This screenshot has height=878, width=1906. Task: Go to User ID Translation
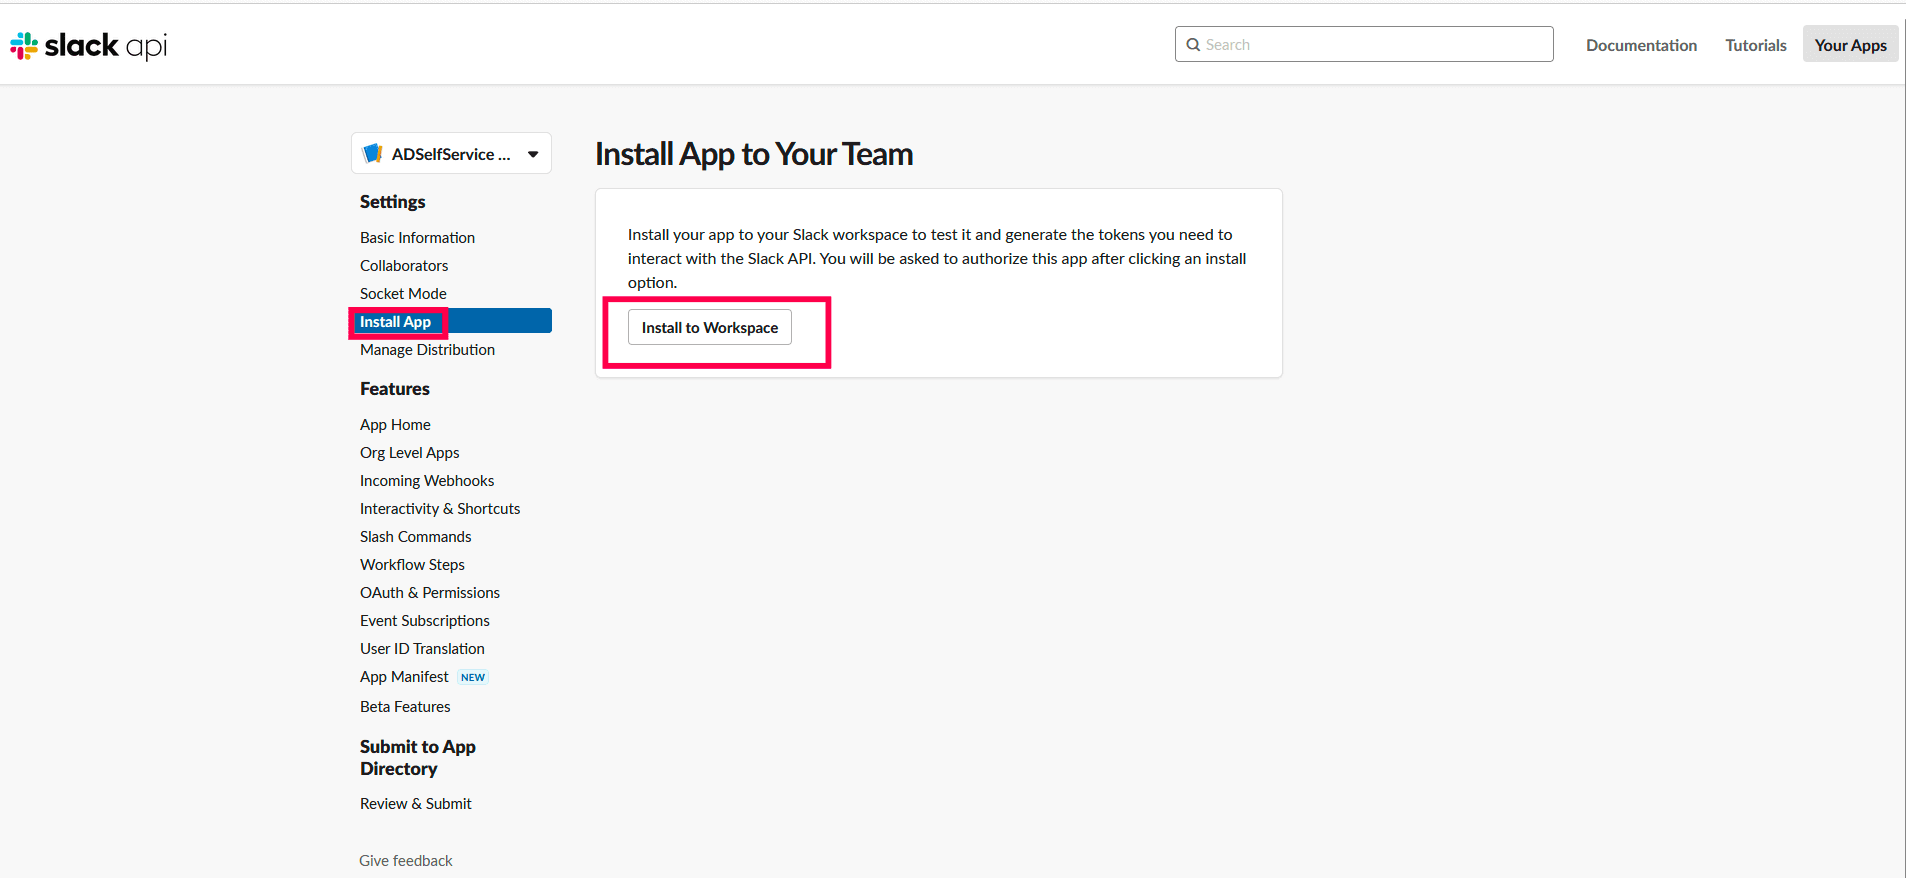coord(422,649)
